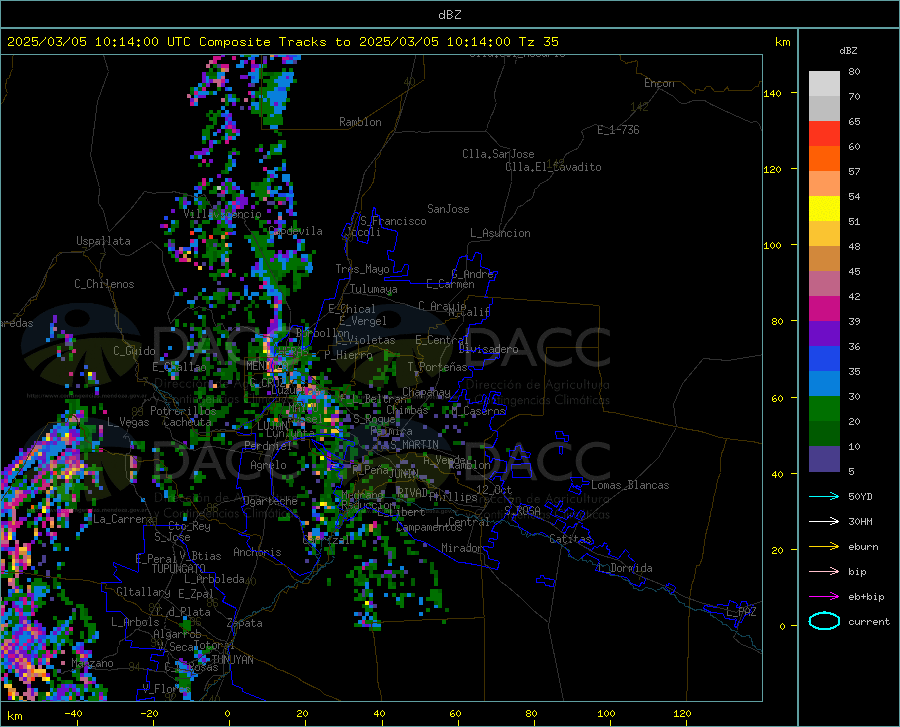Click the magenta eb+bip arrow symbol
Viewport: 900px width, 727px height.
pyautogui.click(x=824, y=597)
